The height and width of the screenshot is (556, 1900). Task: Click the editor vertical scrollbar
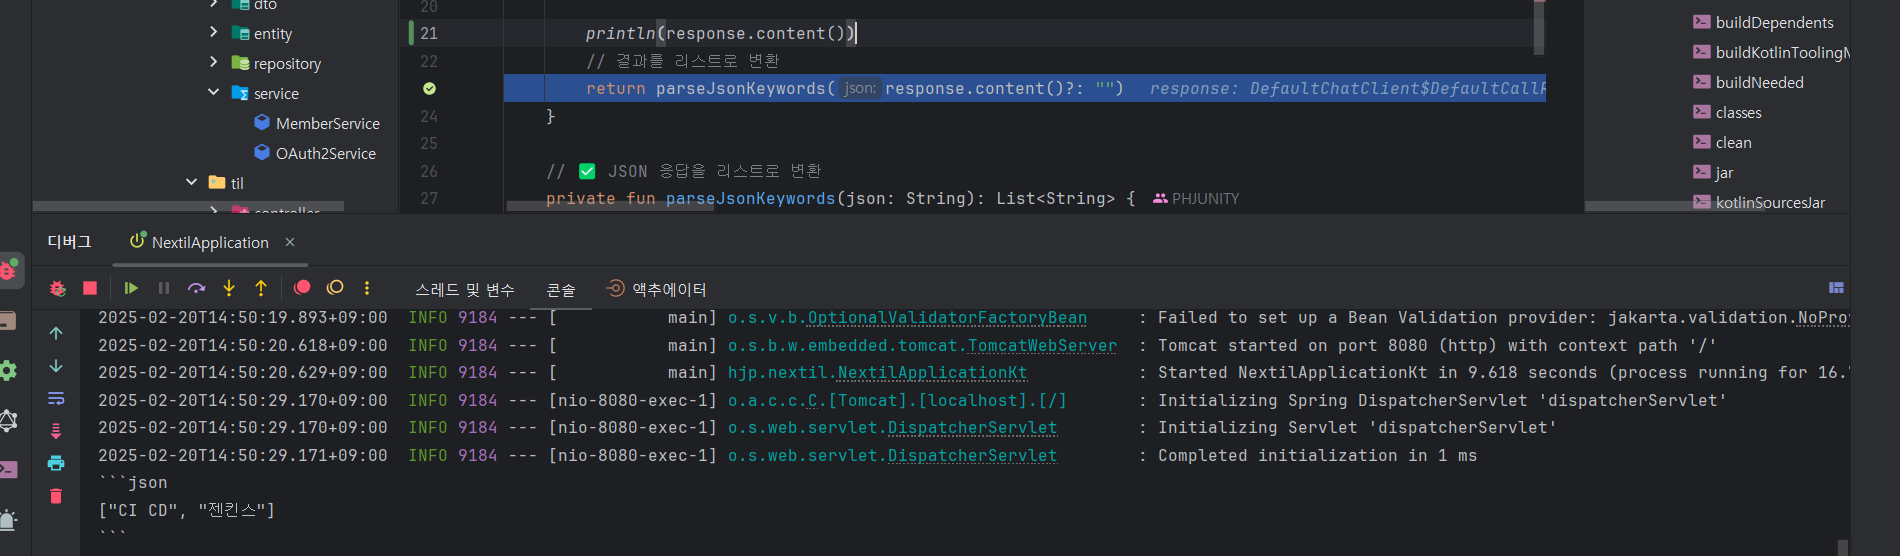(1539, 26)
